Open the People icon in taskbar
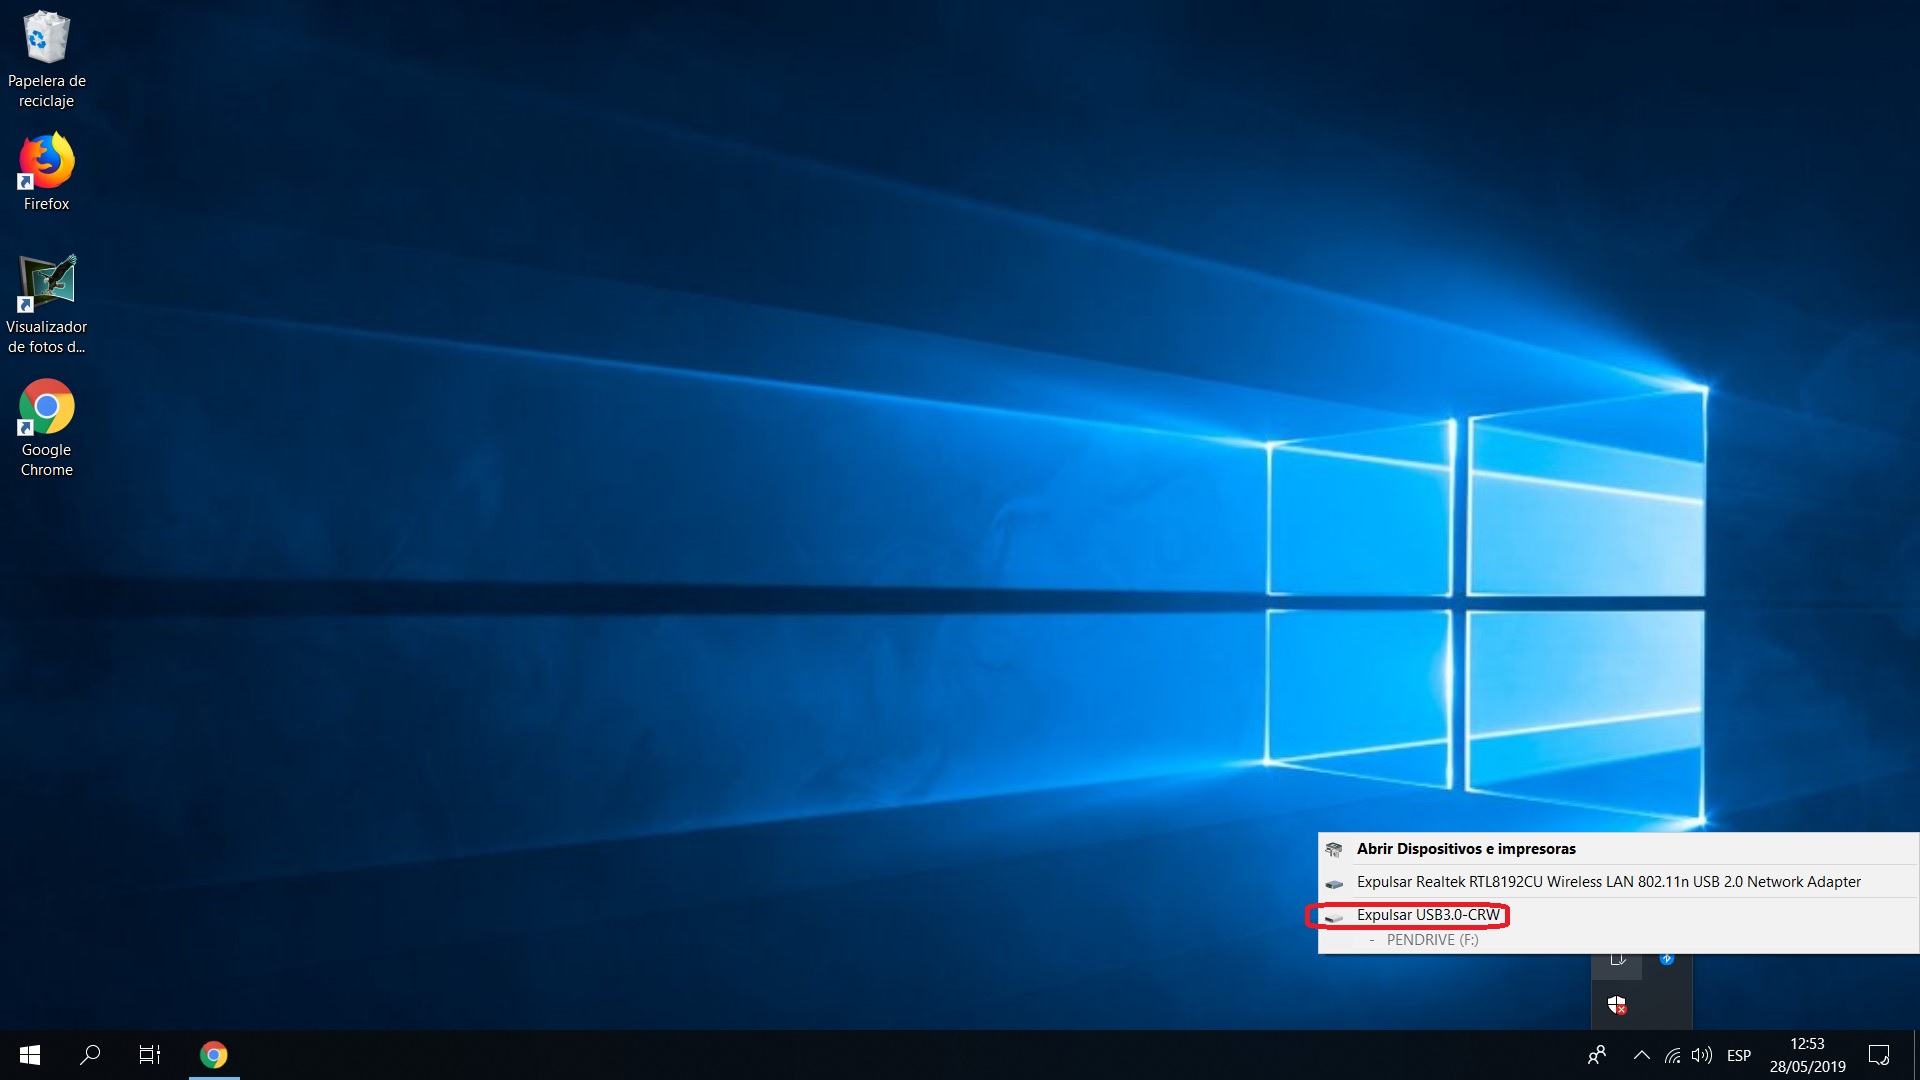 (1597, 1055)
